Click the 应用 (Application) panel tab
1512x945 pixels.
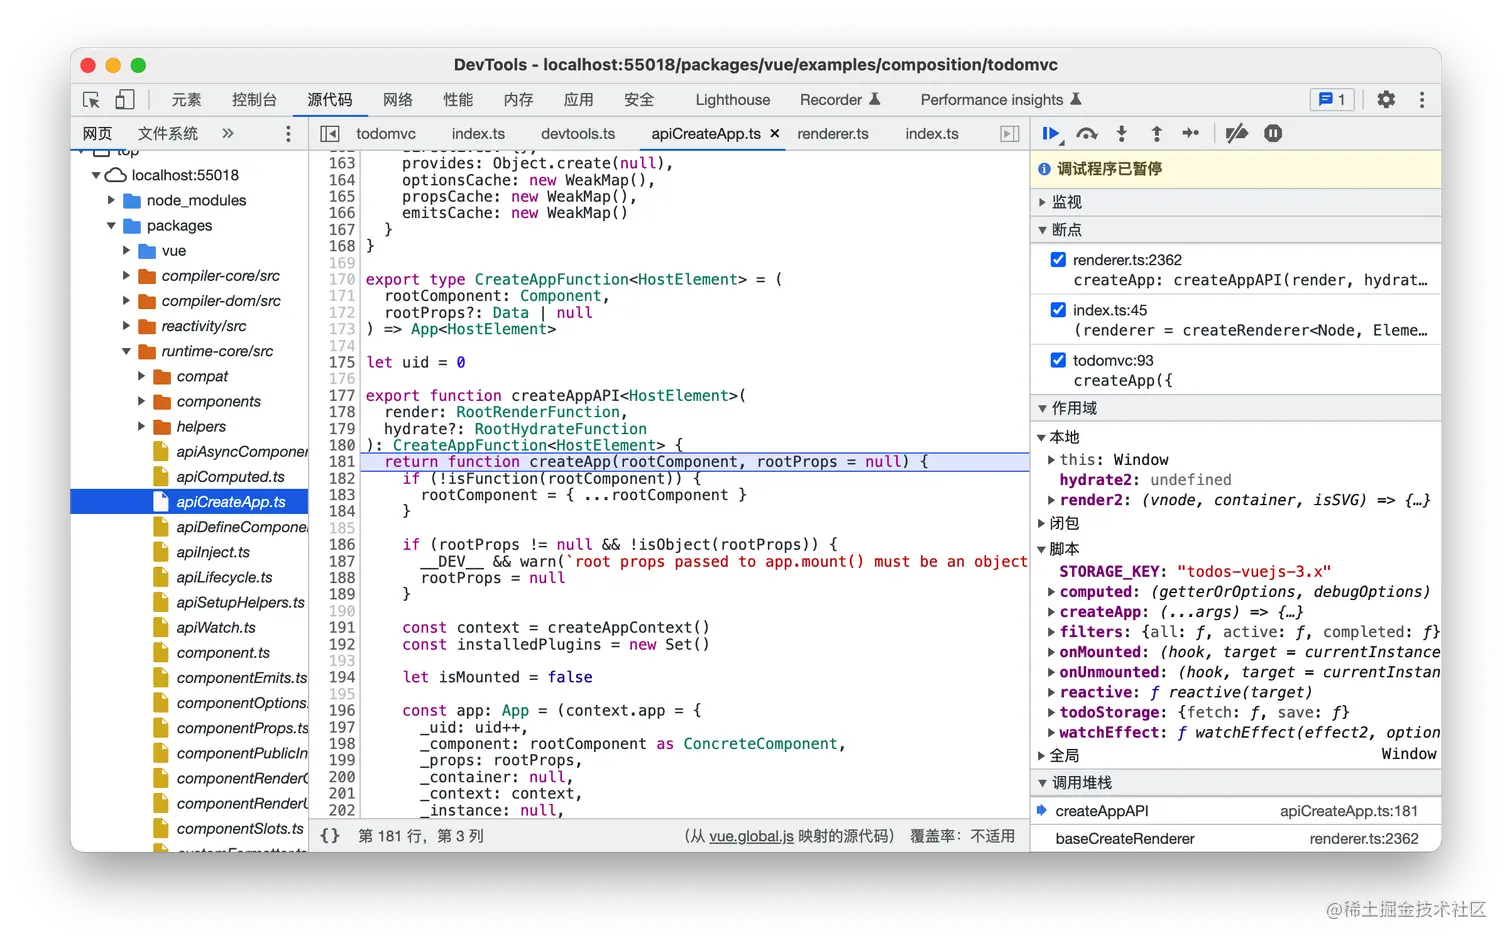(578, 100)
